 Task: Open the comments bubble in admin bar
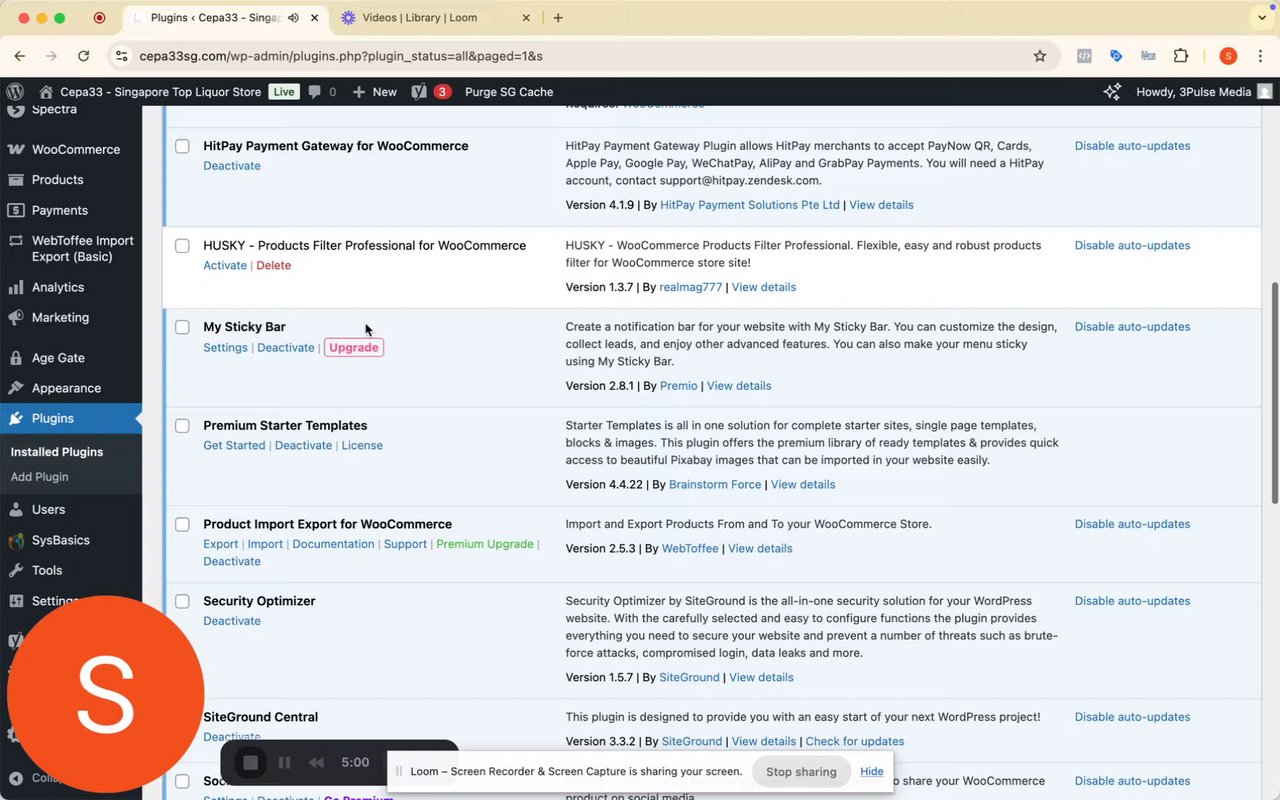(315, 91)
